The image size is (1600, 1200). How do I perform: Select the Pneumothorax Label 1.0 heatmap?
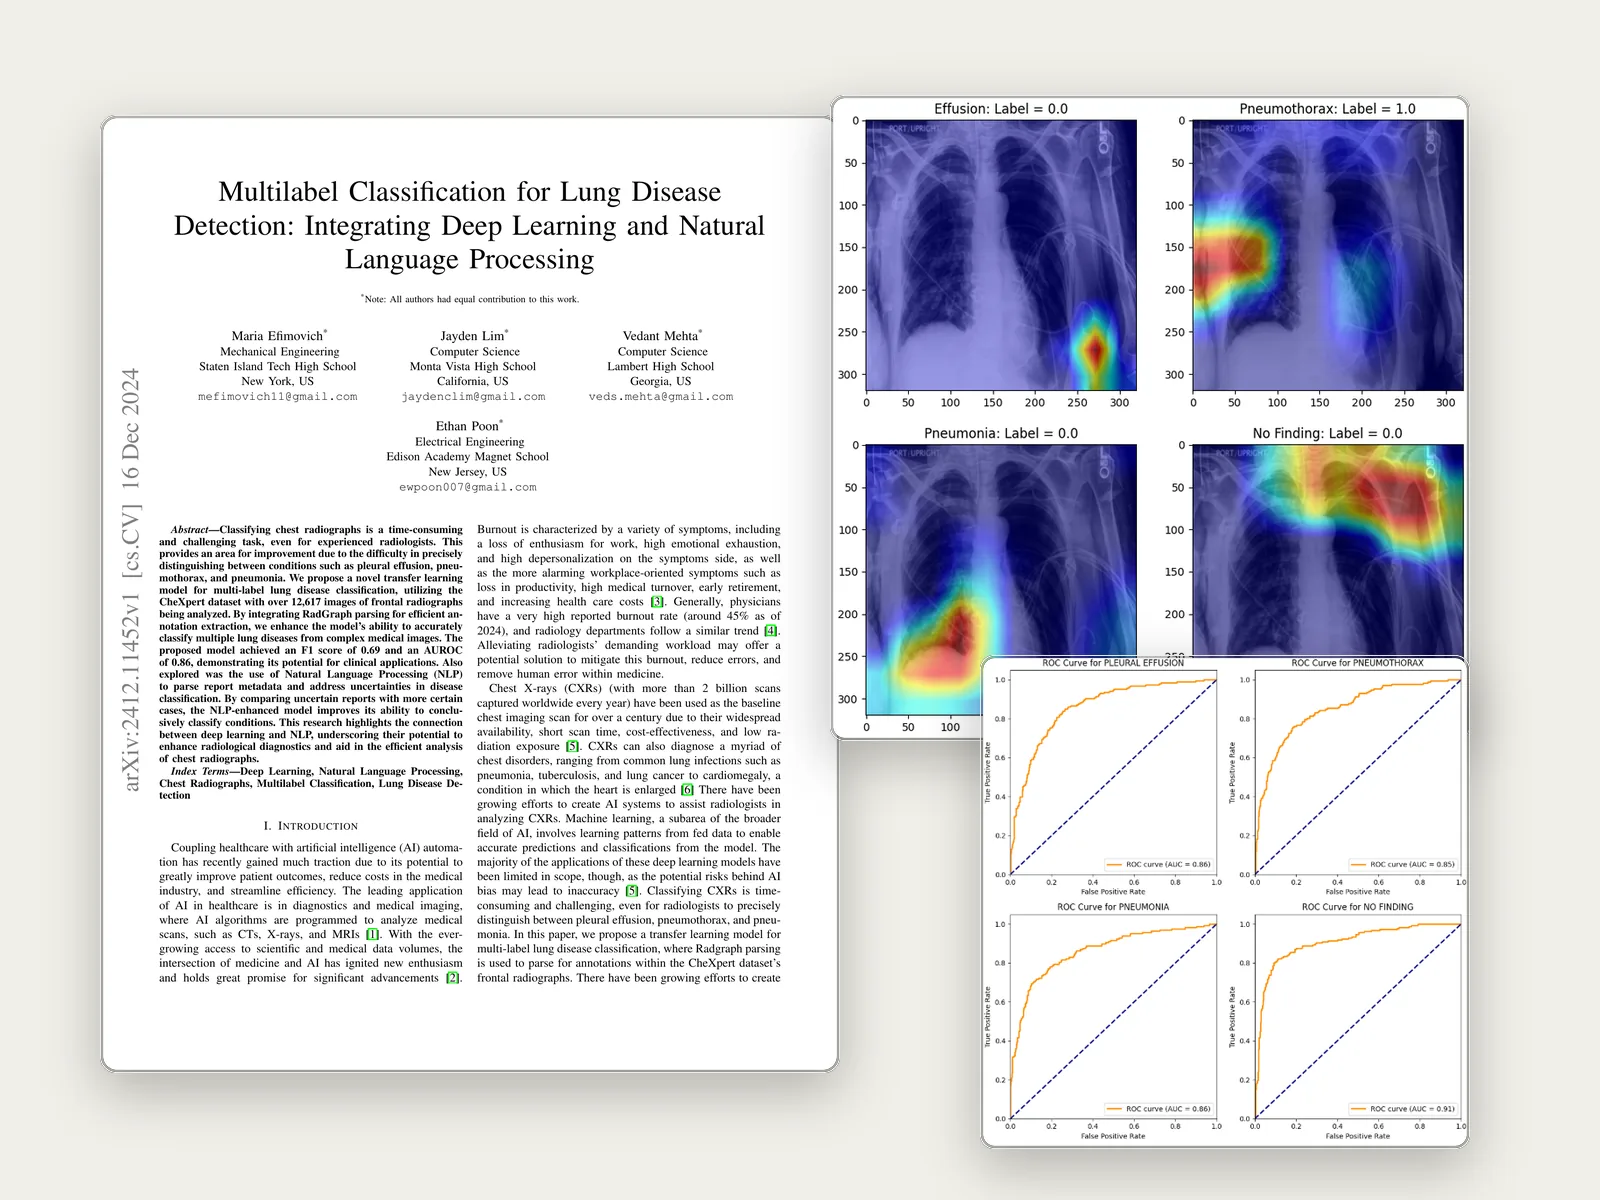pyautogui.click(x=1328, y=255)
